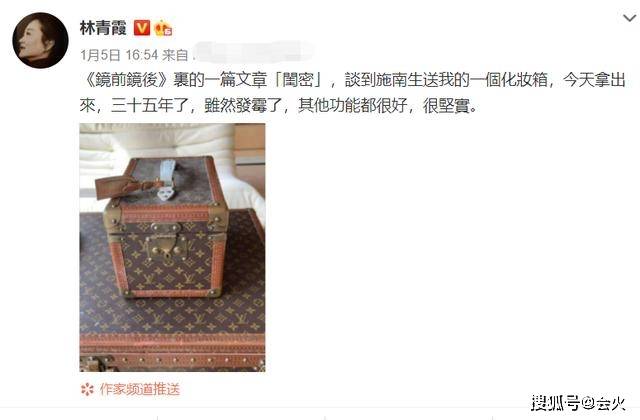The width and height of the screenshot is (640, 420).
Task: Click the crown membership badge
Action: tap(163, 28)
